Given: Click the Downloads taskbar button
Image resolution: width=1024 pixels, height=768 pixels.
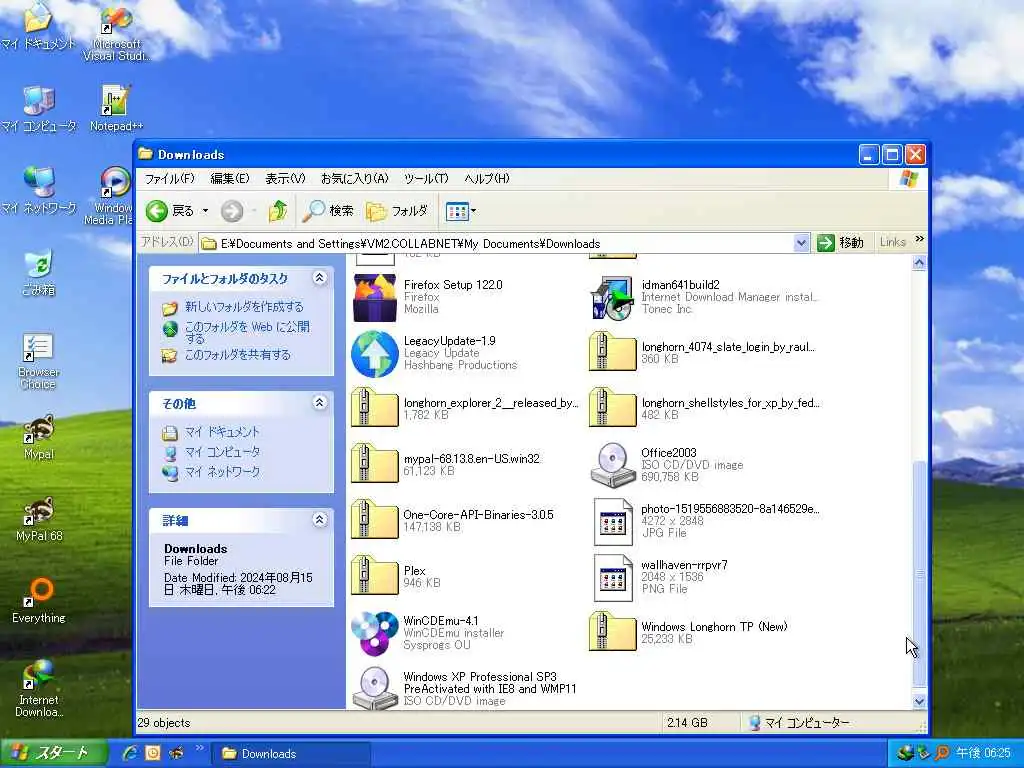Looking at the screenshot, I should coord(292,754).
